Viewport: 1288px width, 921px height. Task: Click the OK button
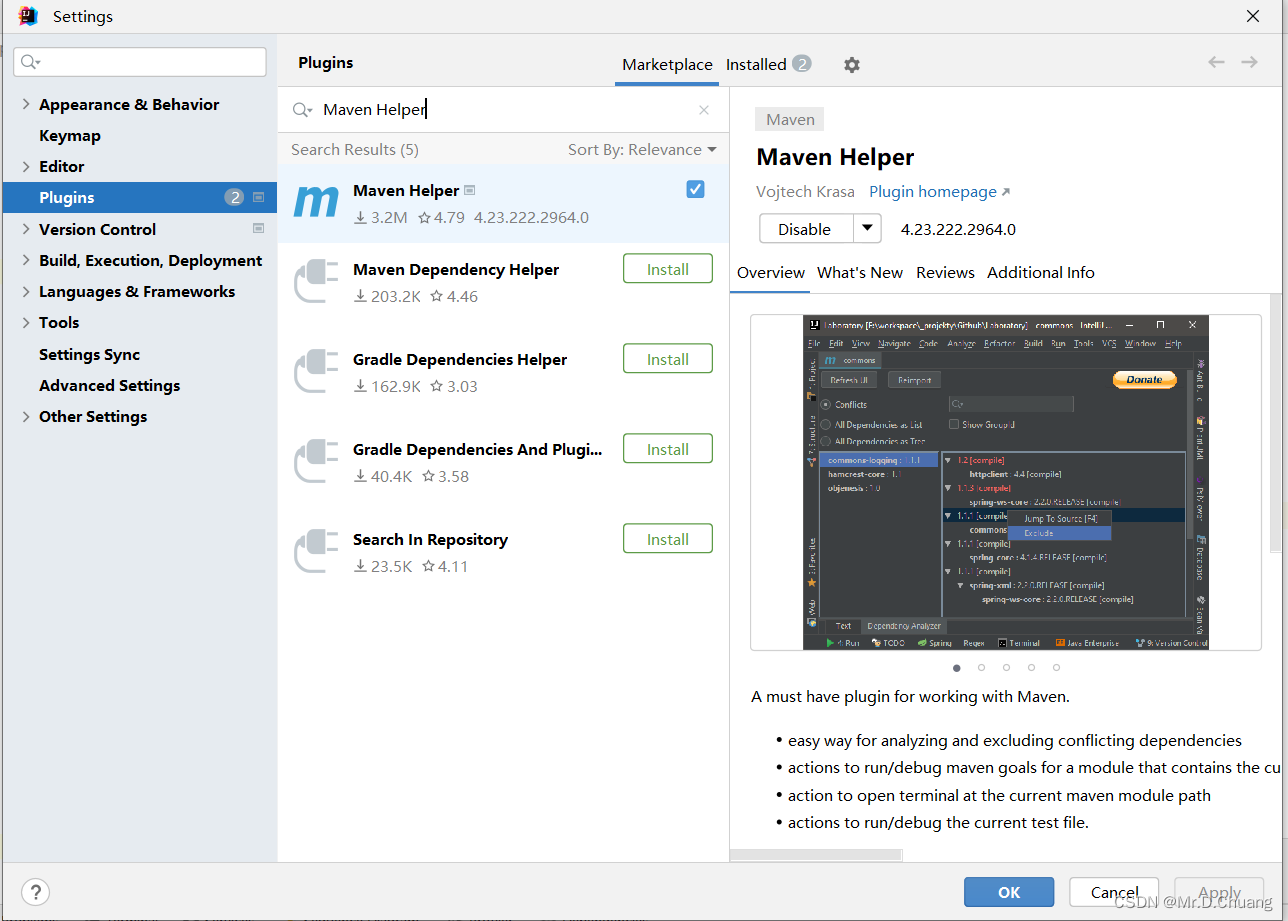point(1009,892)
